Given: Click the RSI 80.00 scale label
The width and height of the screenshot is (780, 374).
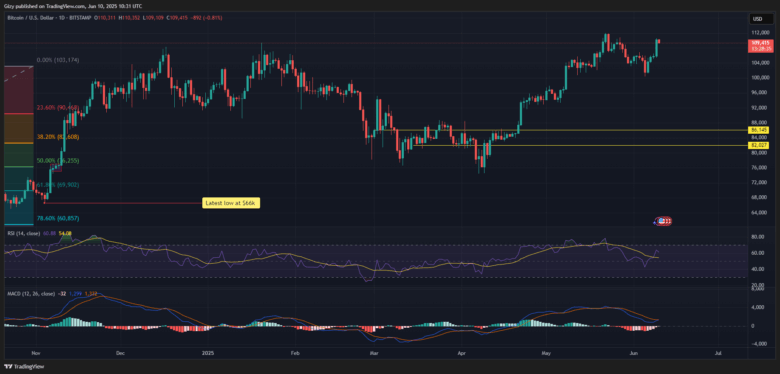Looking at the screenshot, I should tap(757, 237).
